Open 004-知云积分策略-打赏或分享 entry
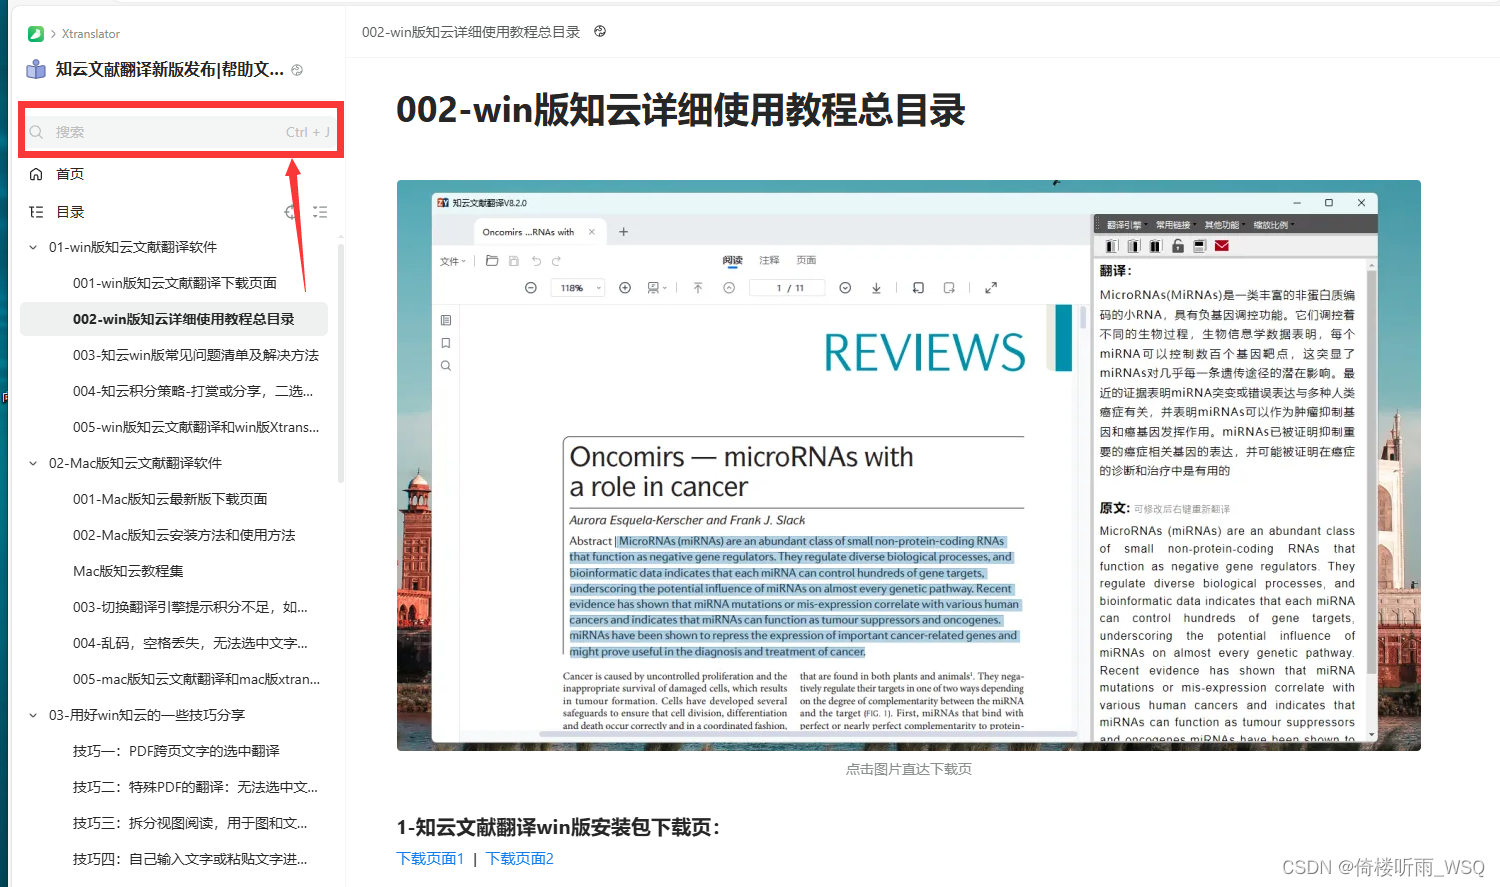Screen dimensions: 1500x887 click(x=193, y=391)
